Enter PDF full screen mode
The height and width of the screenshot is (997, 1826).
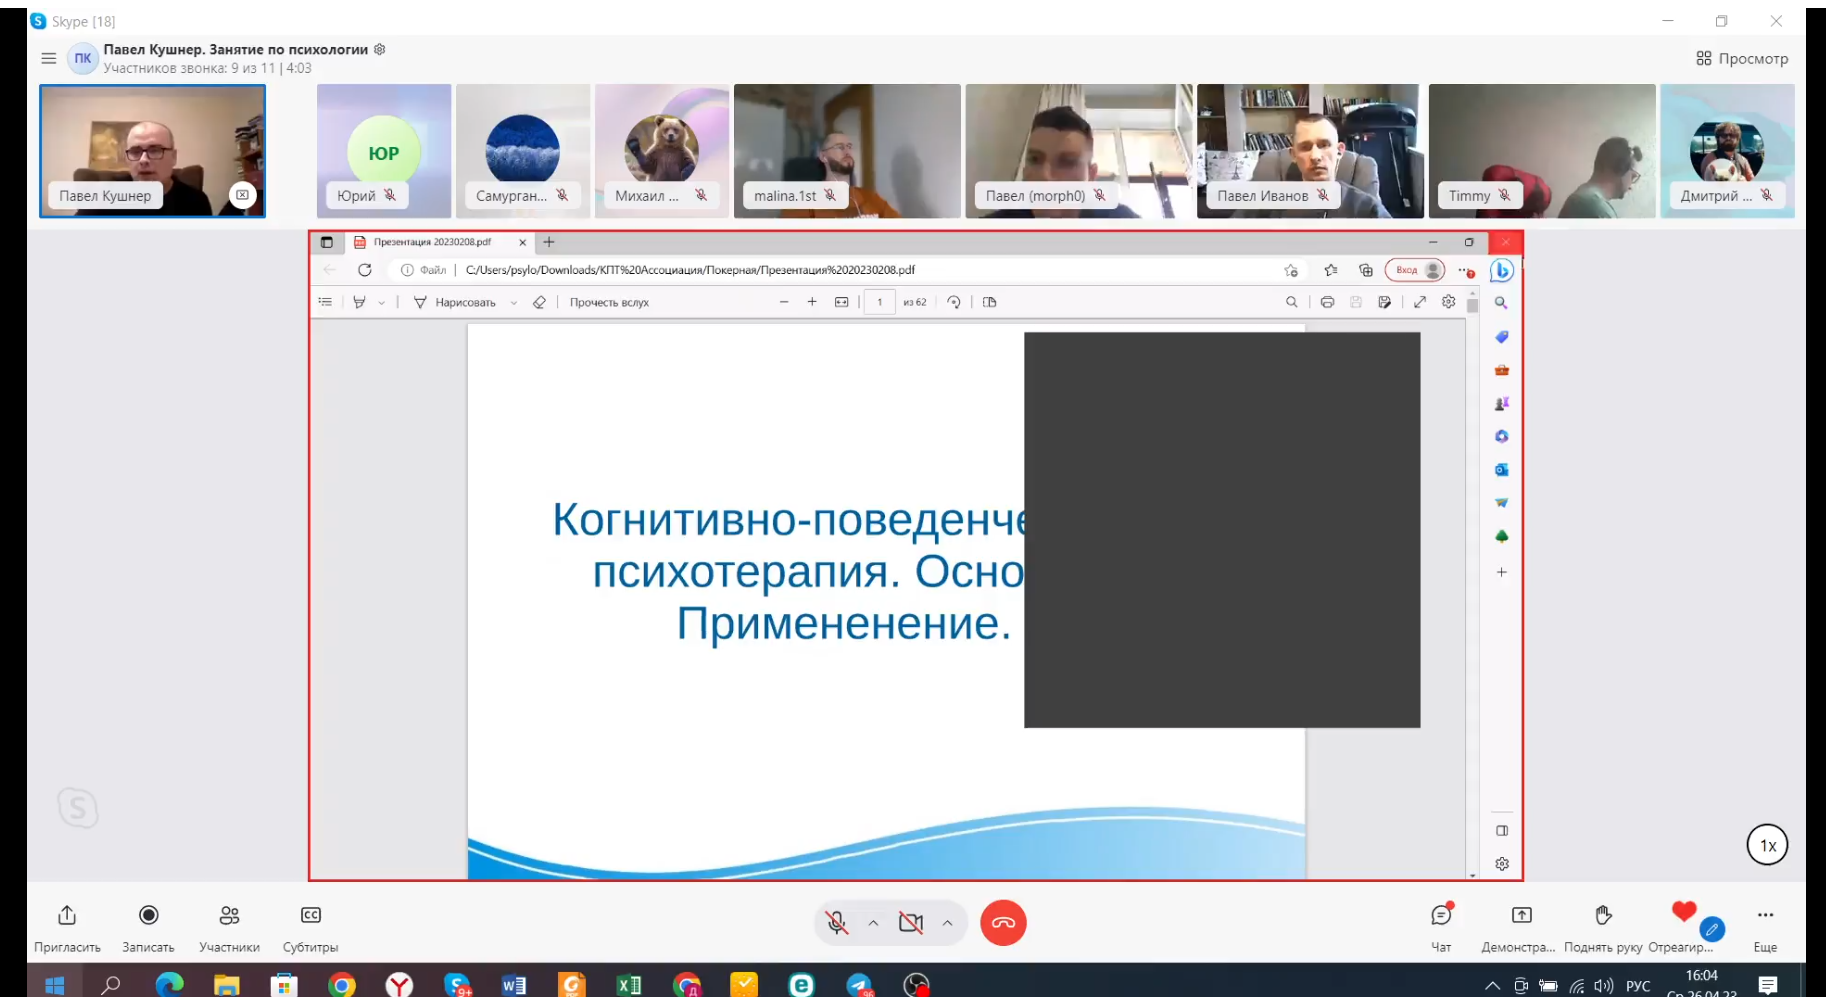click(x=1420, y=302)
